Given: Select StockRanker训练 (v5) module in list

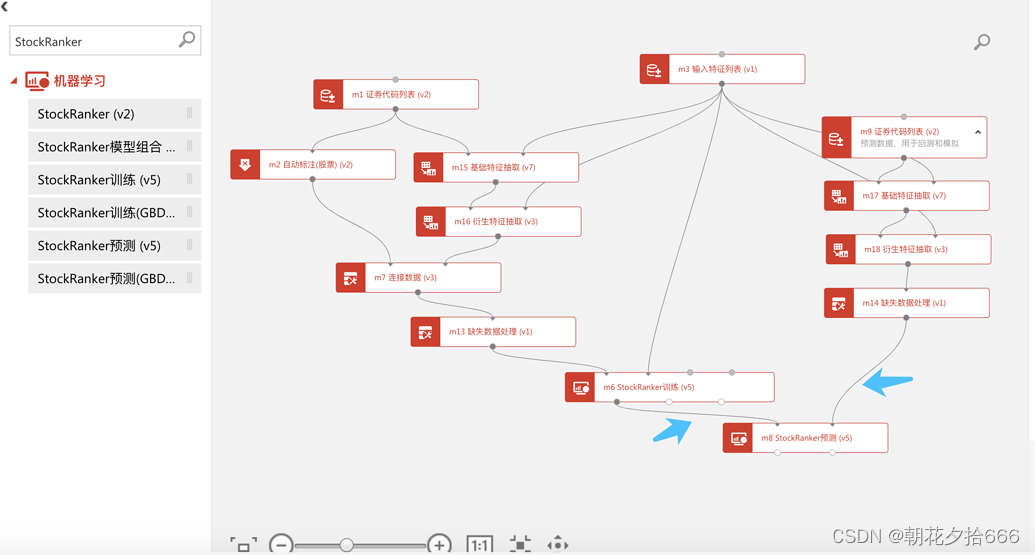Looking at the screenshot, I should point(114,180).
